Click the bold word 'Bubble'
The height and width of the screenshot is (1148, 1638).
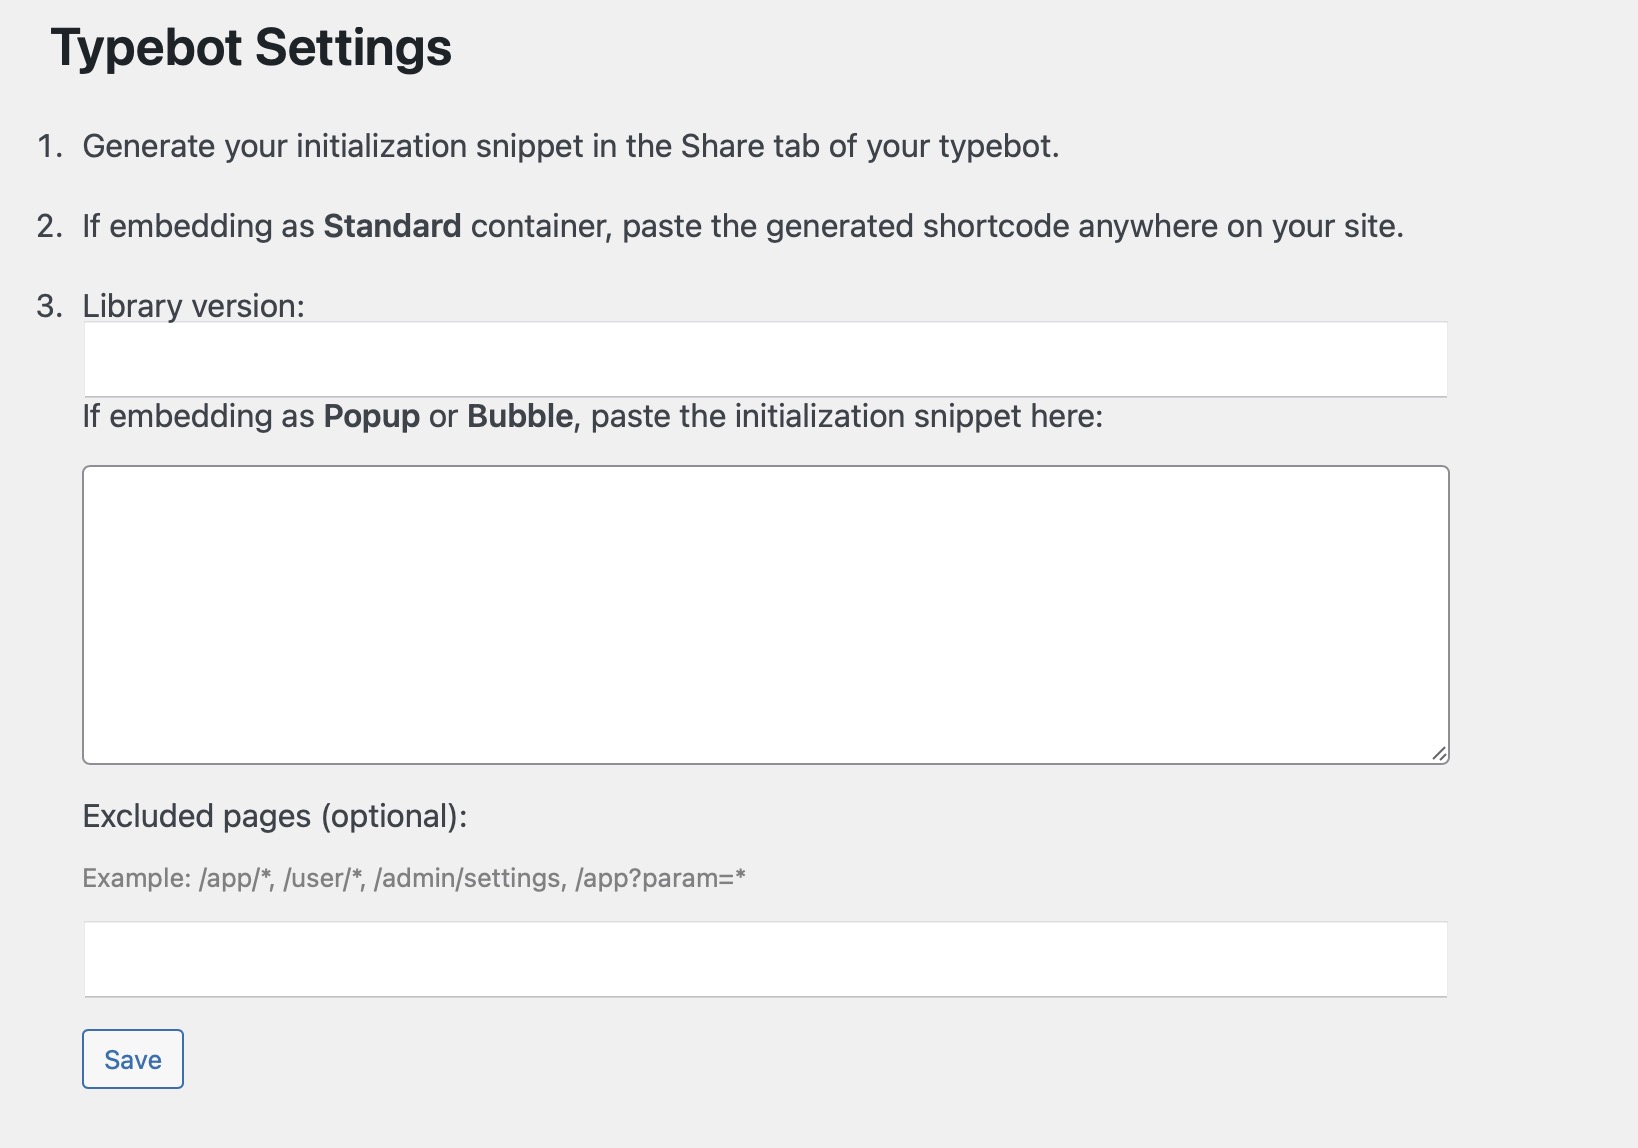pos(520,416)
